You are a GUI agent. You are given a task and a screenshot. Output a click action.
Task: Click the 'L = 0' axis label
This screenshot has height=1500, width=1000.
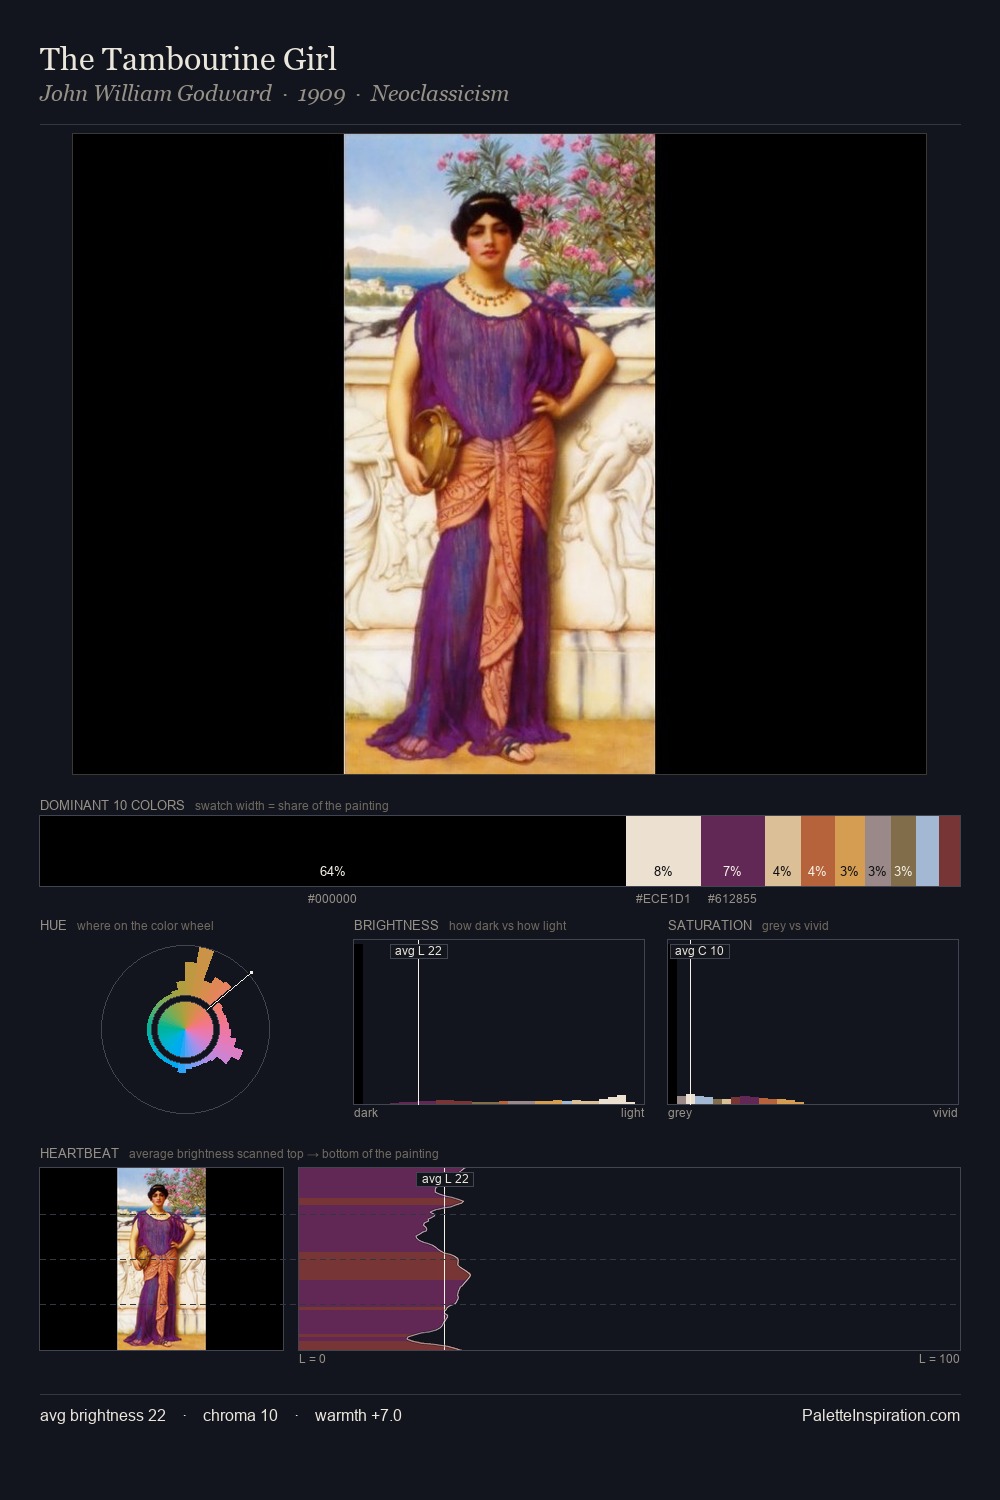[x=312, y=1359]
